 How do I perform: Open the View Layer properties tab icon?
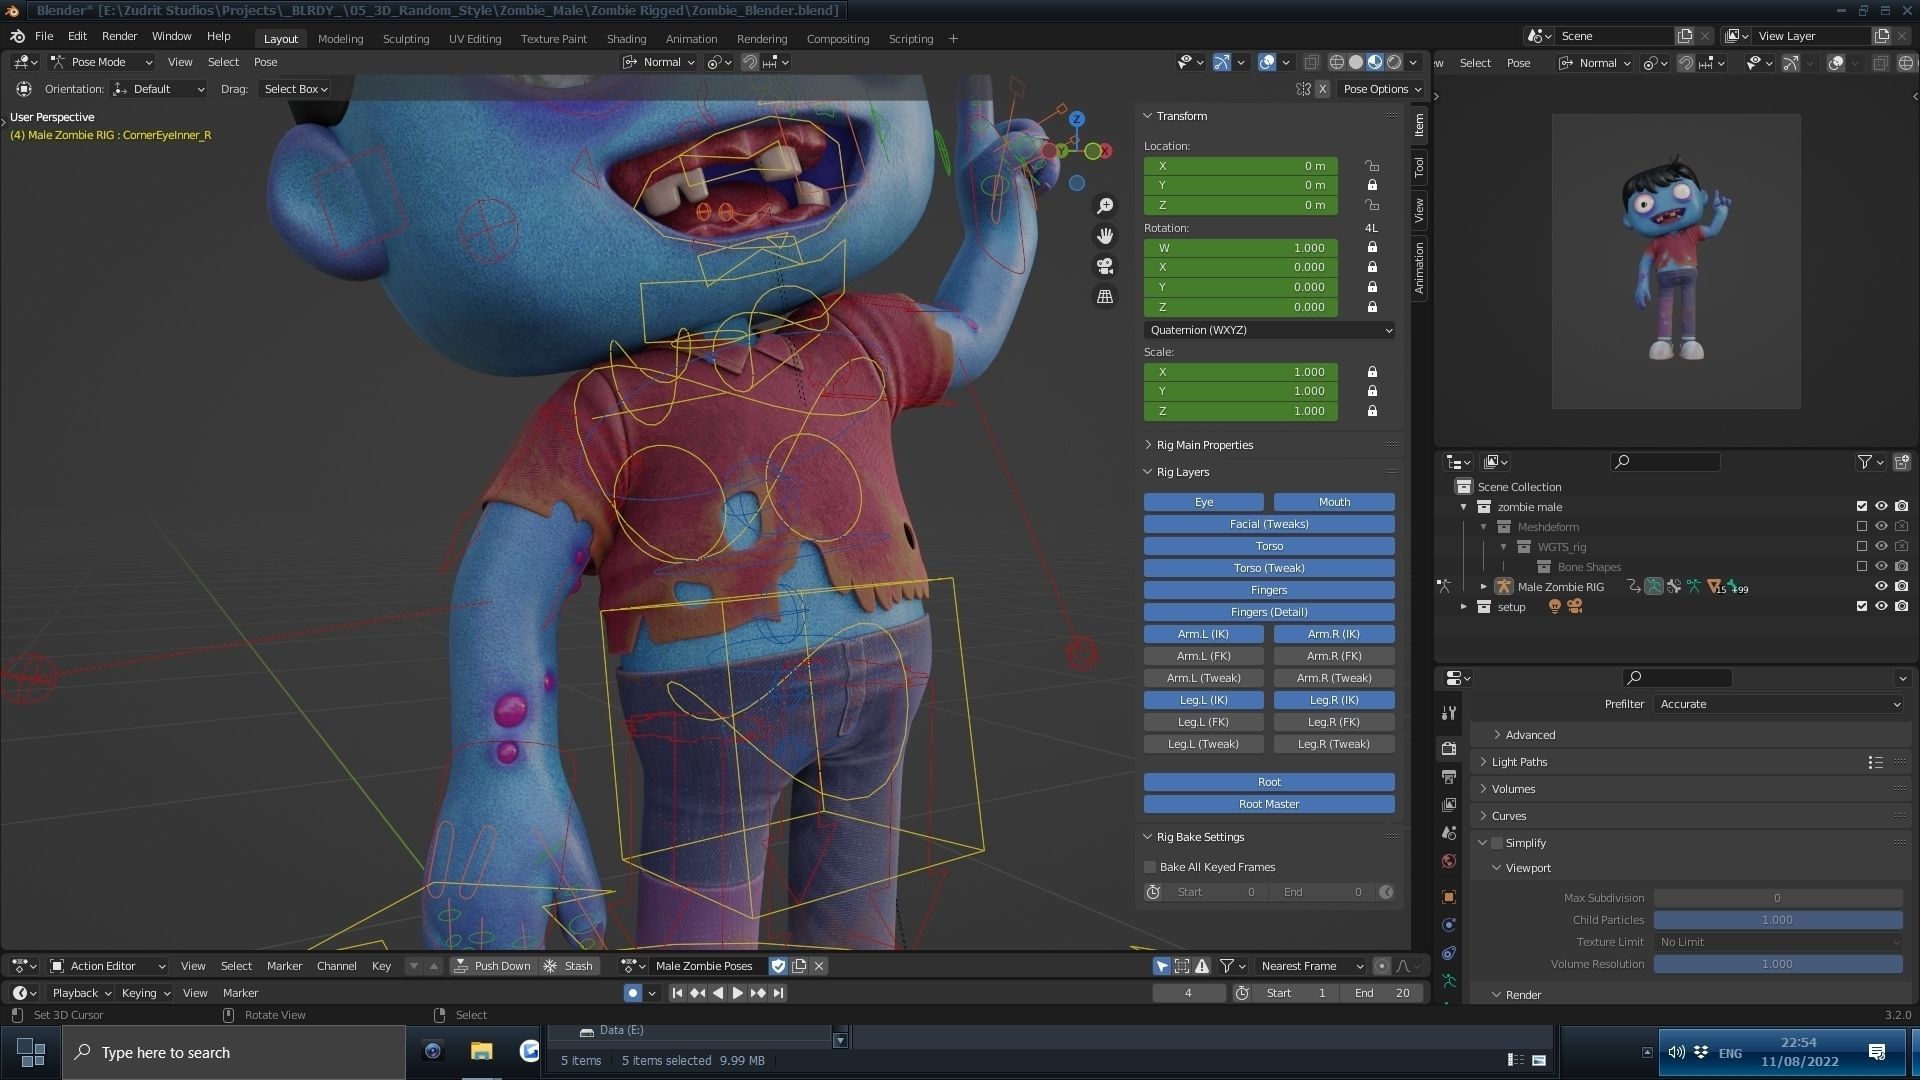point(1449,804)
